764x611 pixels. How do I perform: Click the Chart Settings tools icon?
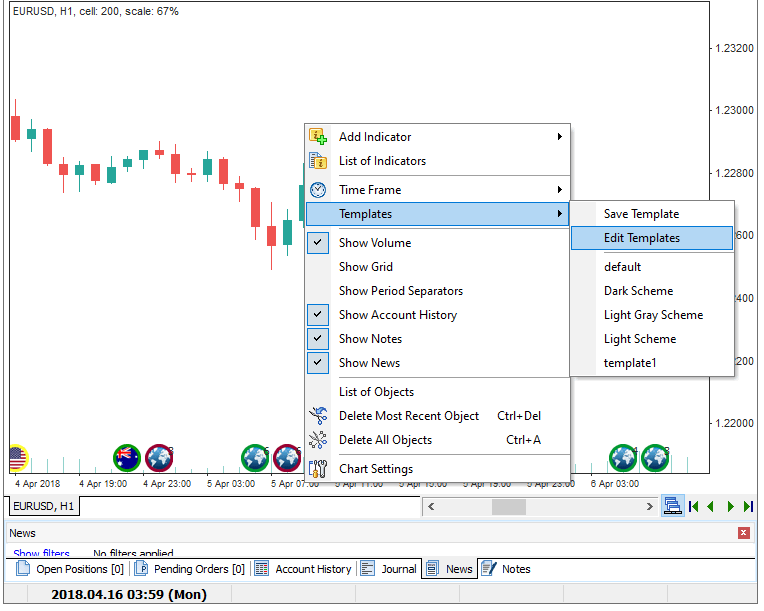tap(318, 469)
